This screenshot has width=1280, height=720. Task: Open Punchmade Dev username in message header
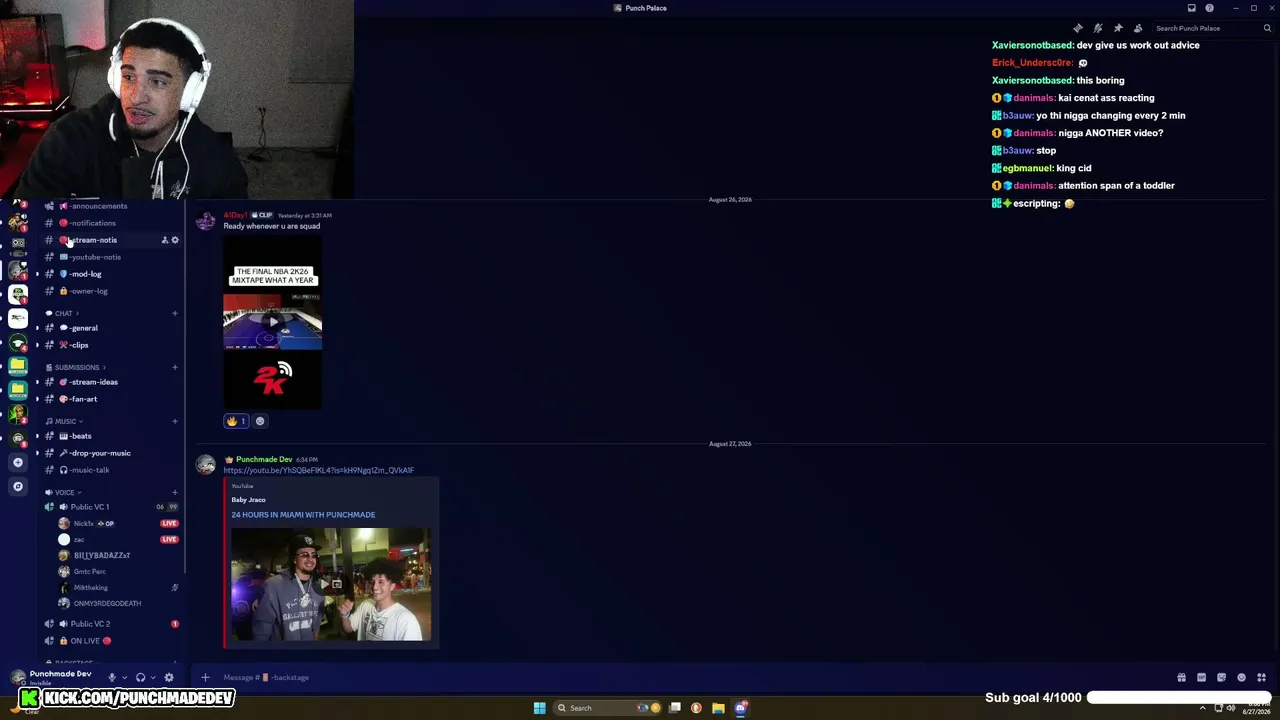264,459
